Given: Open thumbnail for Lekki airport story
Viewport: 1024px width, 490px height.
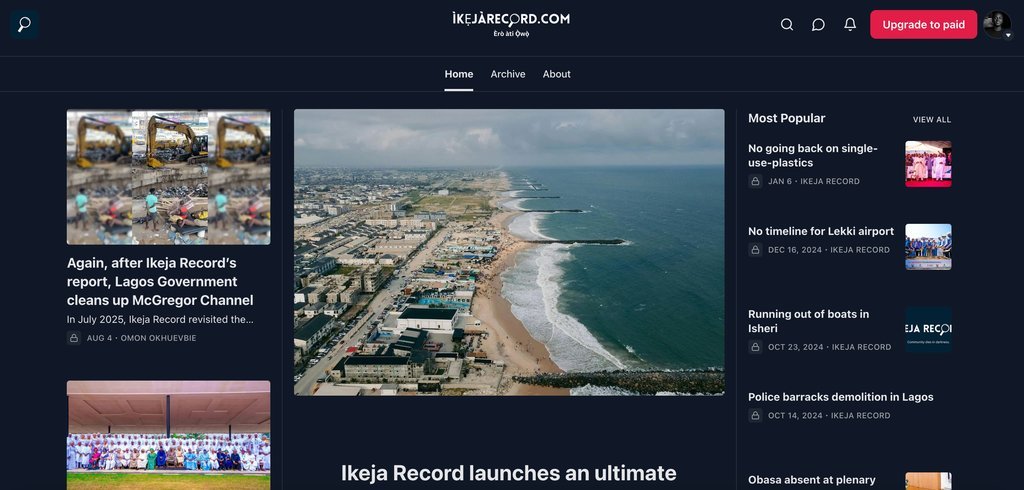Looking at the screenshot, I should pyautogui.click(x=928, y=247).
